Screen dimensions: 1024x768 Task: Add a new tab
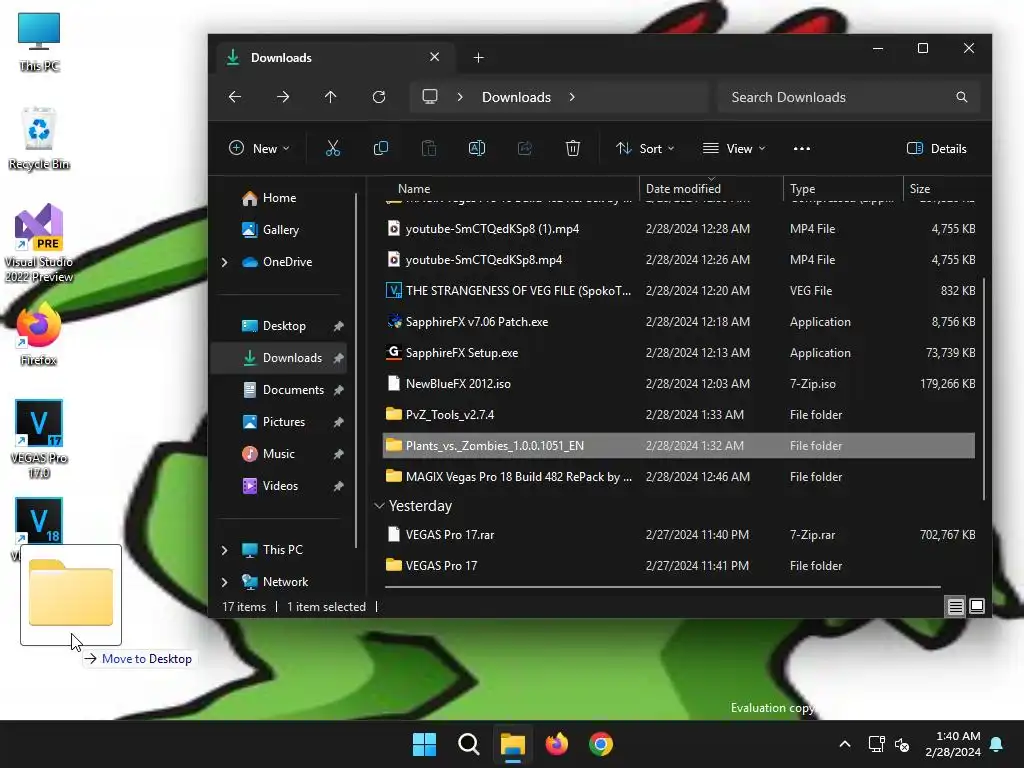point(478,57)
